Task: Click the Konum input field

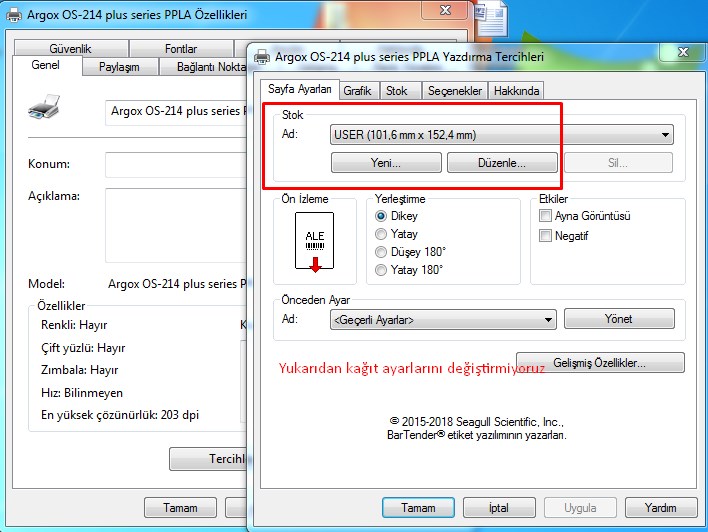Action: [x=176, y=165]
